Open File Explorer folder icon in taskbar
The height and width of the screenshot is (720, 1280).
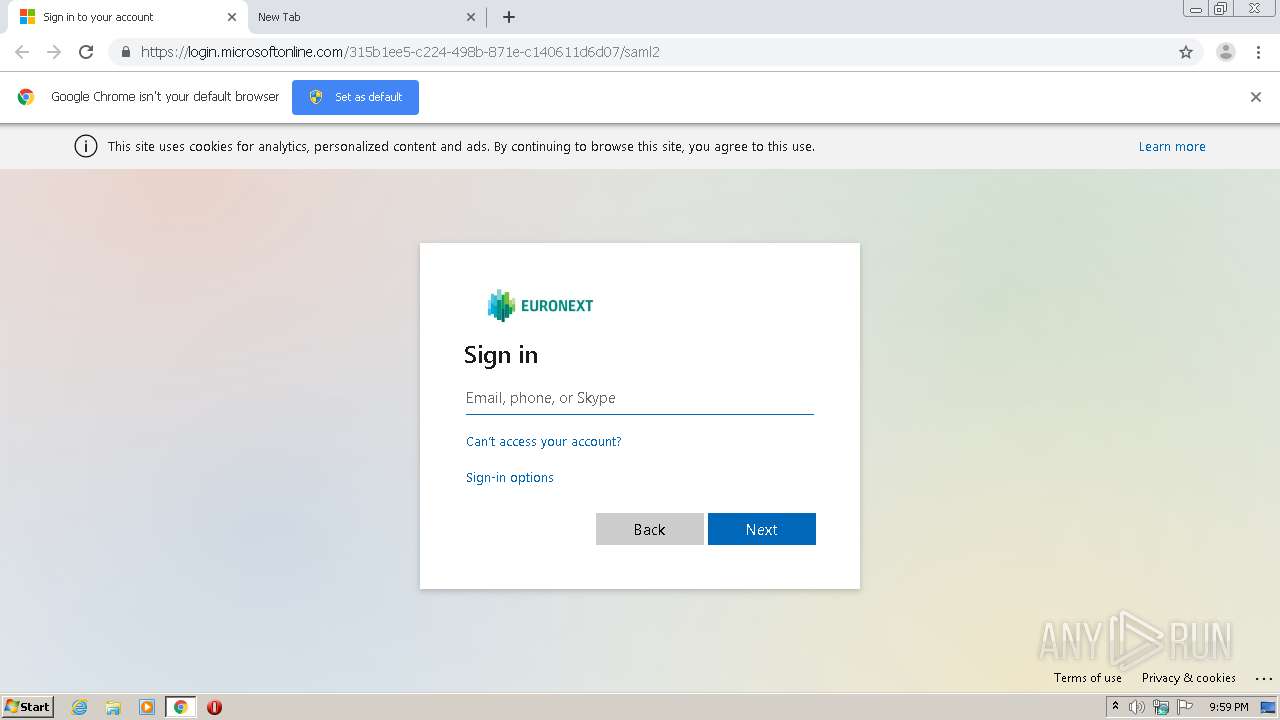tap(113, 707)
